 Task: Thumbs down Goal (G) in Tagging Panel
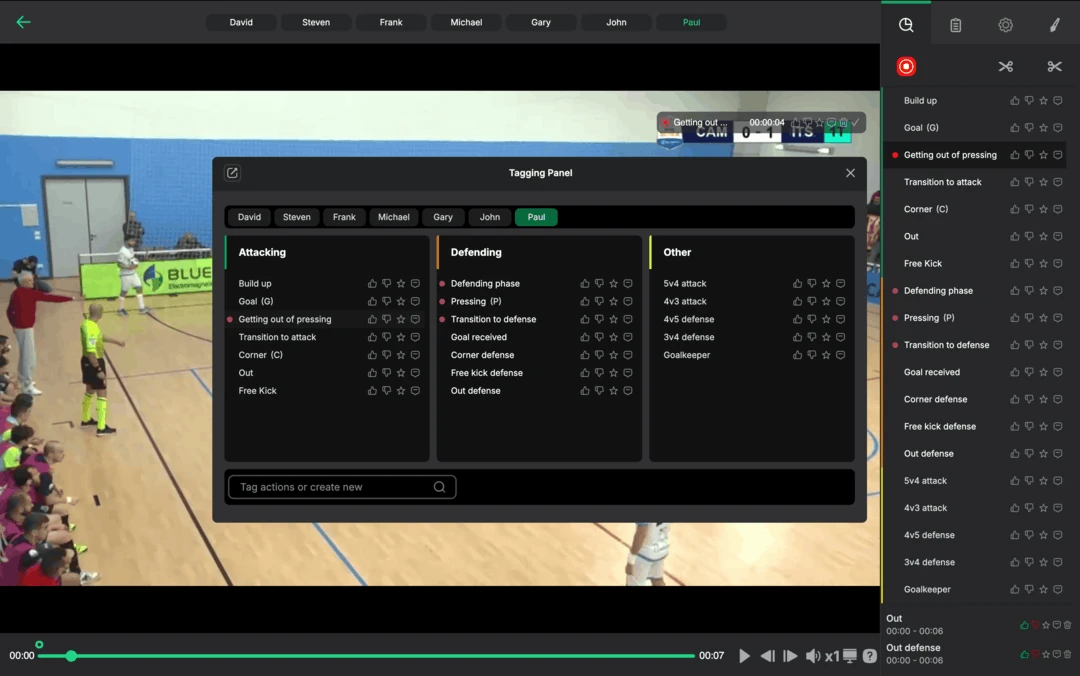pos(386,301)
